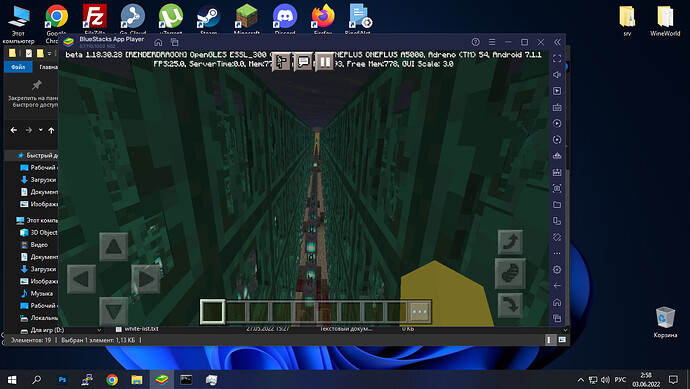The height and width of the screenshot is (389, 690).
Task: Open the WineWorld desktop folder
Action: (x=665, y=21)
